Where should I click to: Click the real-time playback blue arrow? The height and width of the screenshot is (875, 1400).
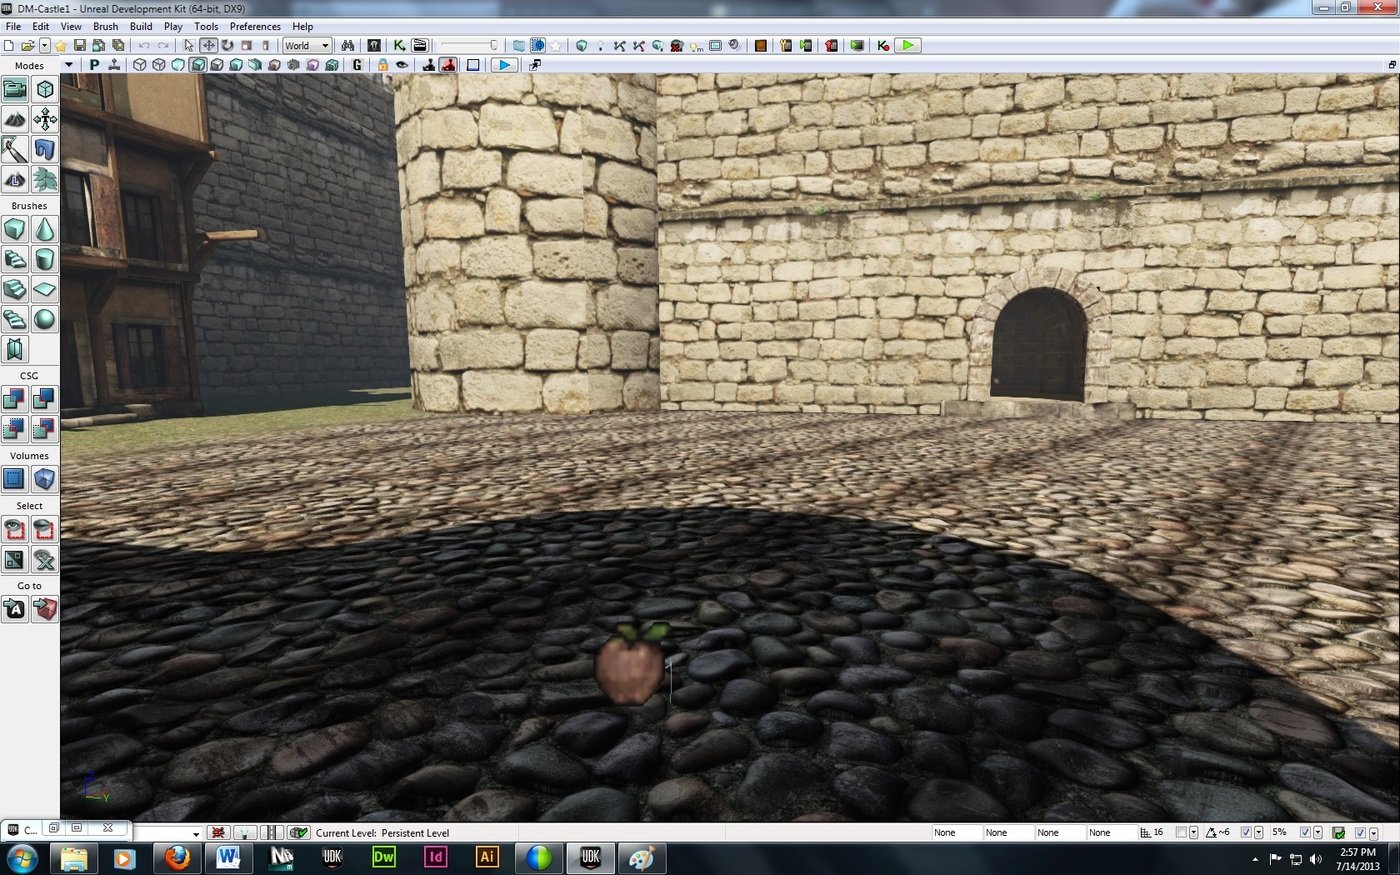click(504, 65)
